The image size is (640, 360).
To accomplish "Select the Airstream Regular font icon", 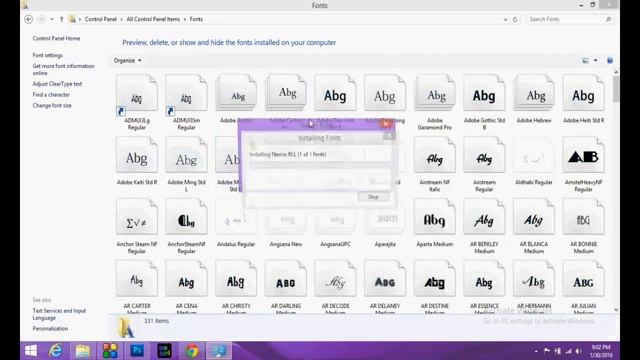I will (484, 155).
